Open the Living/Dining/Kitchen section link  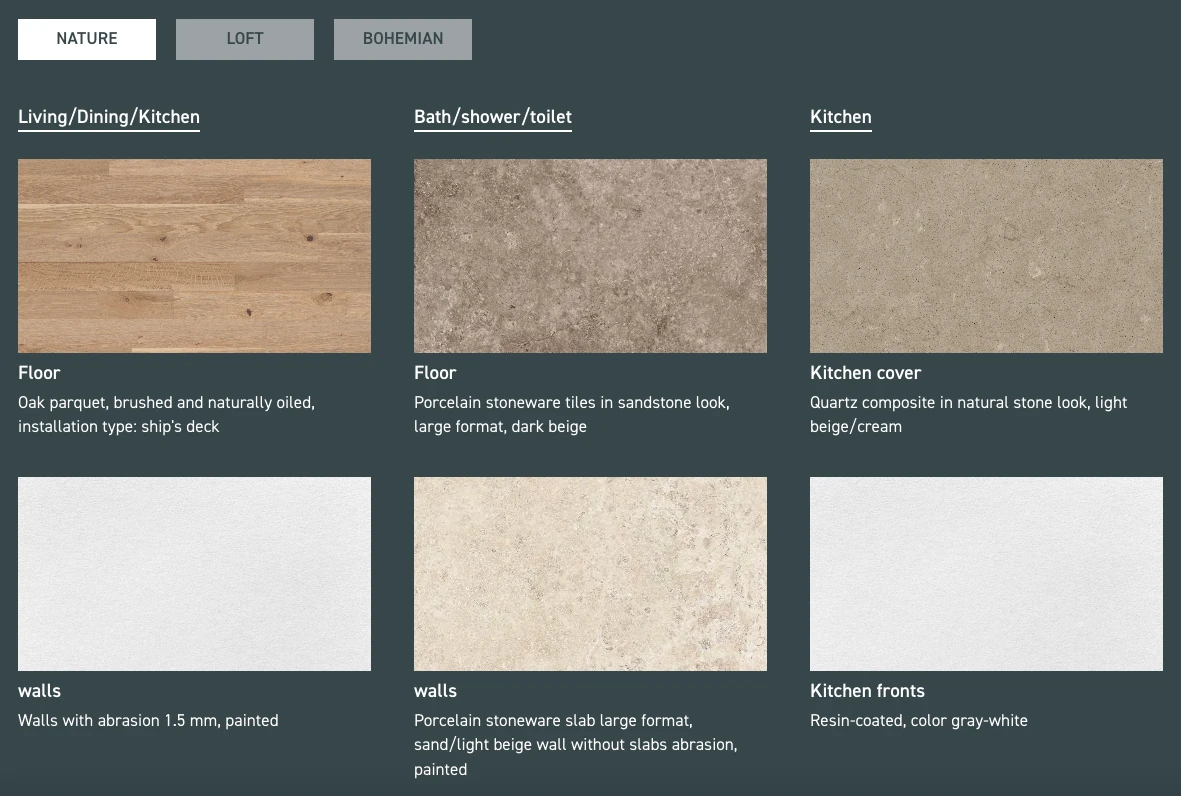[x=108, y=117]
